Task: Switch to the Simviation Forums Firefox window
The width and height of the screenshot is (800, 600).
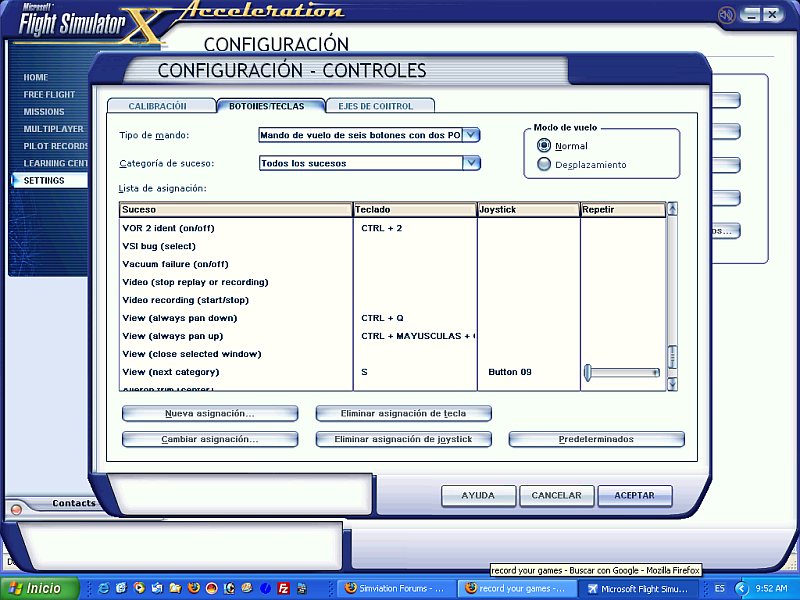Action: point(394,588)
